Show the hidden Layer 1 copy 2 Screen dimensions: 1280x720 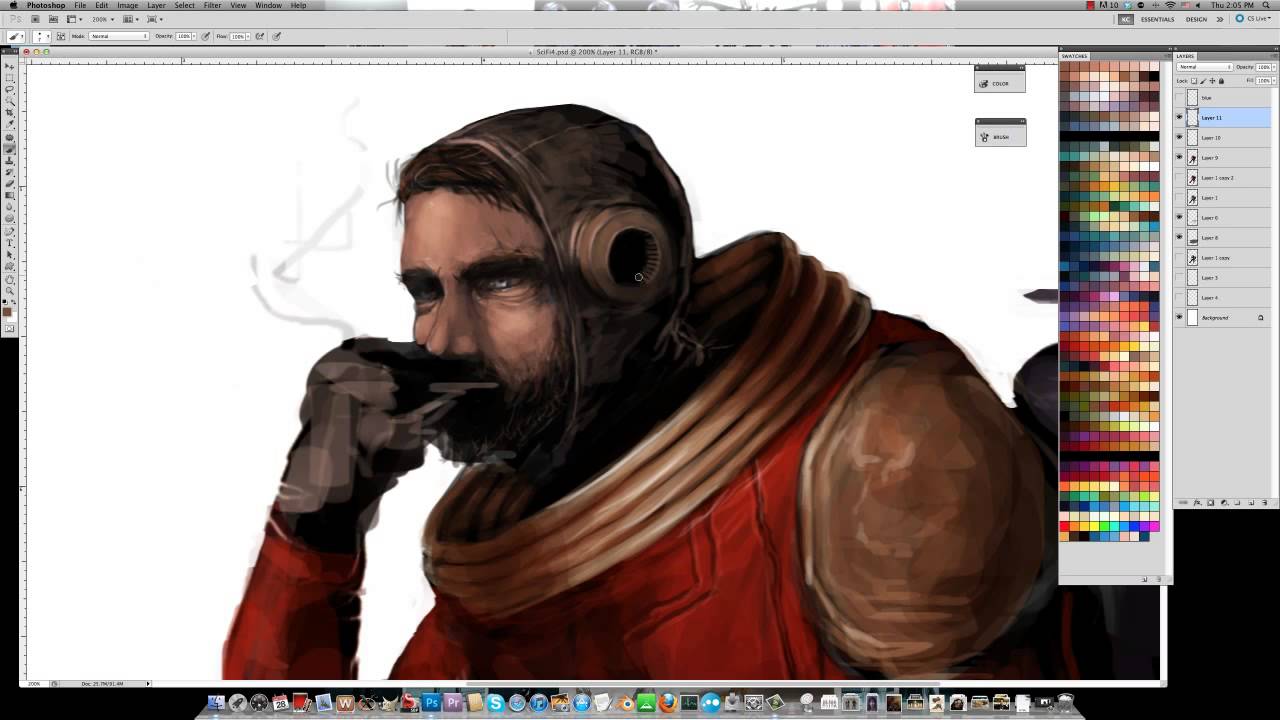(x=1179, y=177)
